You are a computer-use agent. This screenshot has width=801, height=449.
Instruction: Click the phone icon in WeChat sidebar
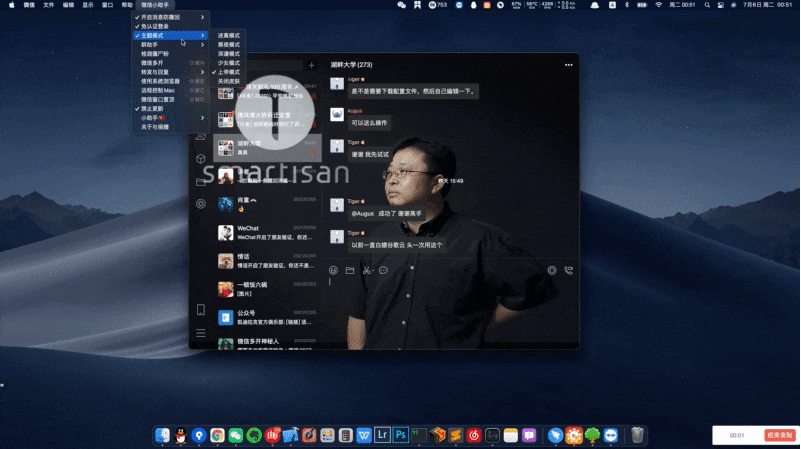[x=201, y=310]
